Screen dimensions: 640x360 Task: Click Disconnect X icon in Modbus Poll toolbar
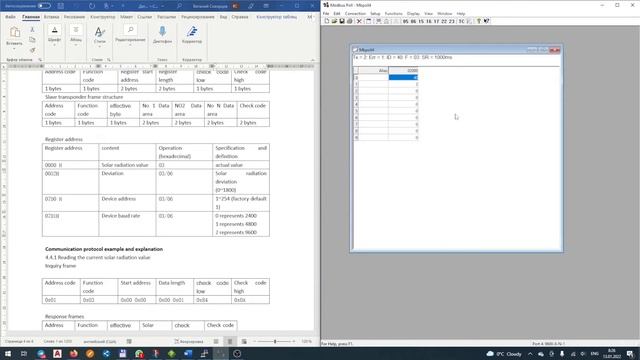pos(359,21)
